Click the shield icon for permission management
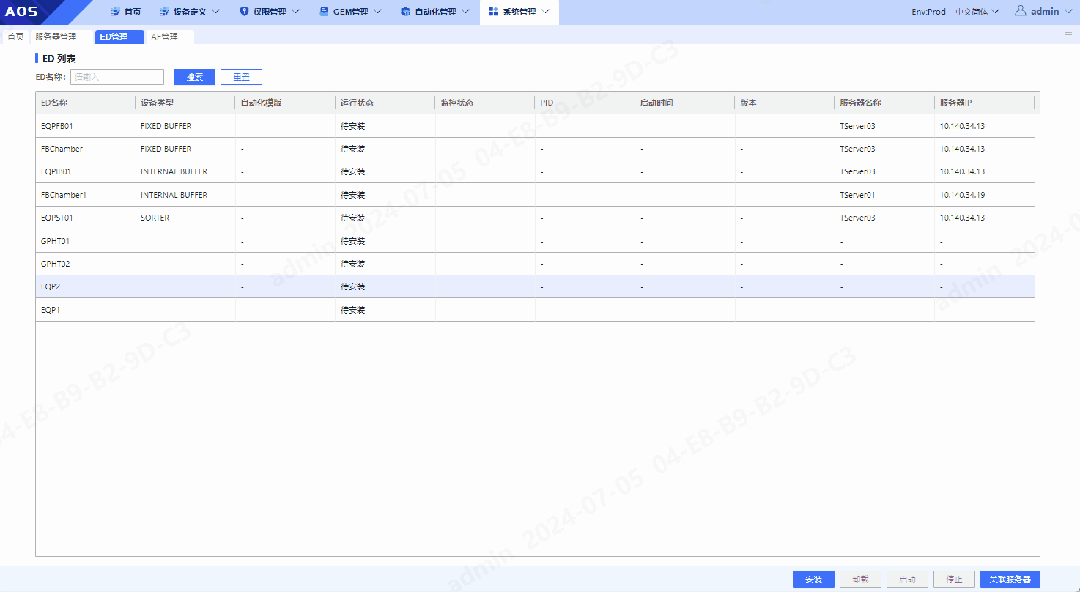The width and height of the screenshot is (1080, 592). pos(244,12)
